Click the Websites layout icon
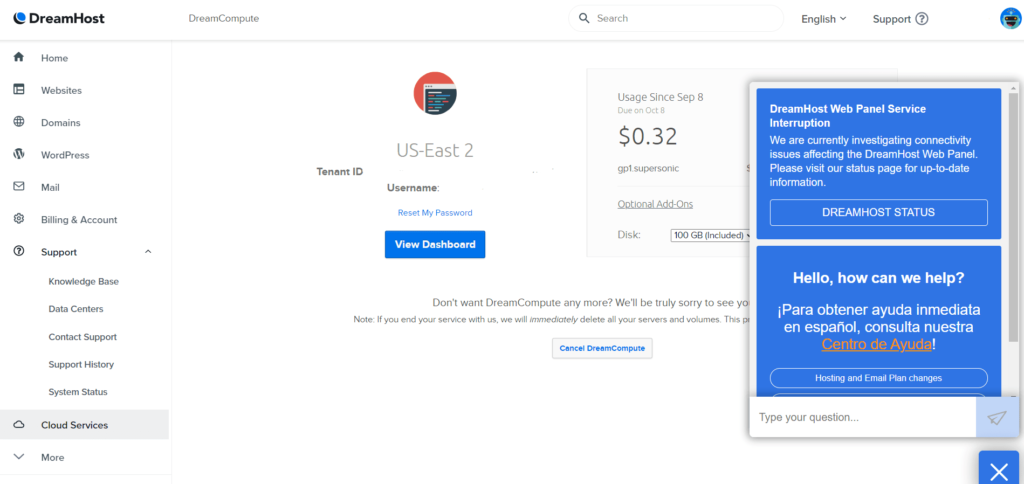Image resolution: width=1024 pixels, height=484 pixels. [x=19, y=89]
